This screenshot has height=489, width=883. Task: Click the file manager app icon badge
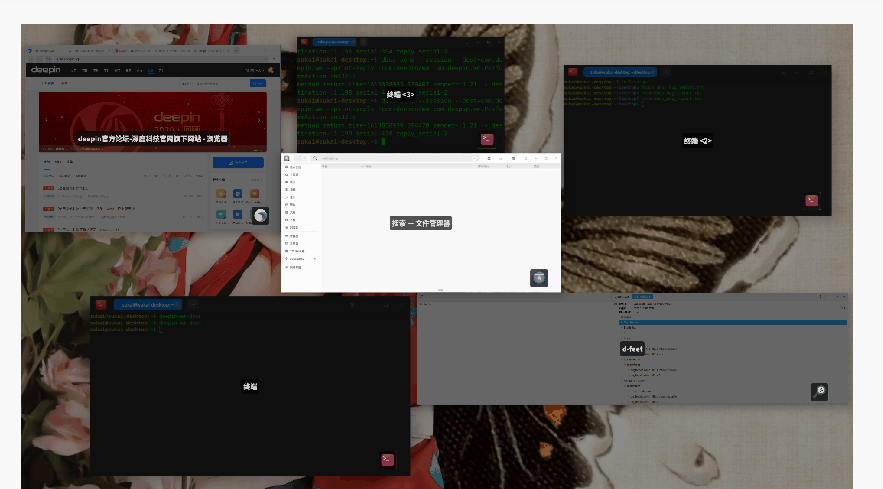click(539, 277)
